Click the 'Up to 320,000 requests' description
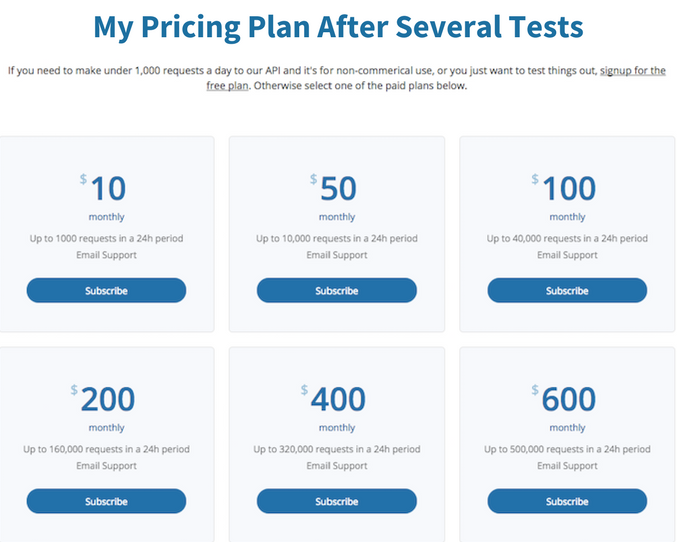Viewport: 677px width, 542px height. (336, 449)
